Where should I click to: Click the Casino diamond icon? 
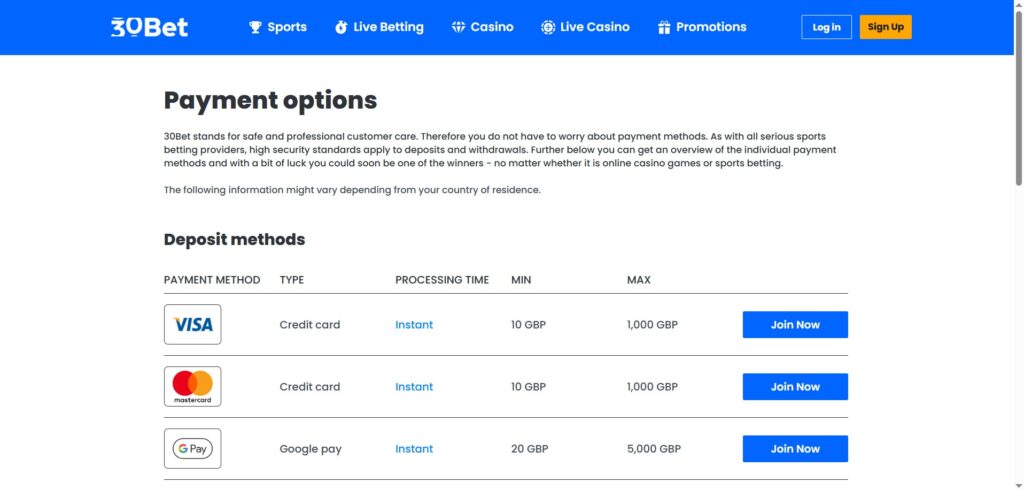(458, 27)
